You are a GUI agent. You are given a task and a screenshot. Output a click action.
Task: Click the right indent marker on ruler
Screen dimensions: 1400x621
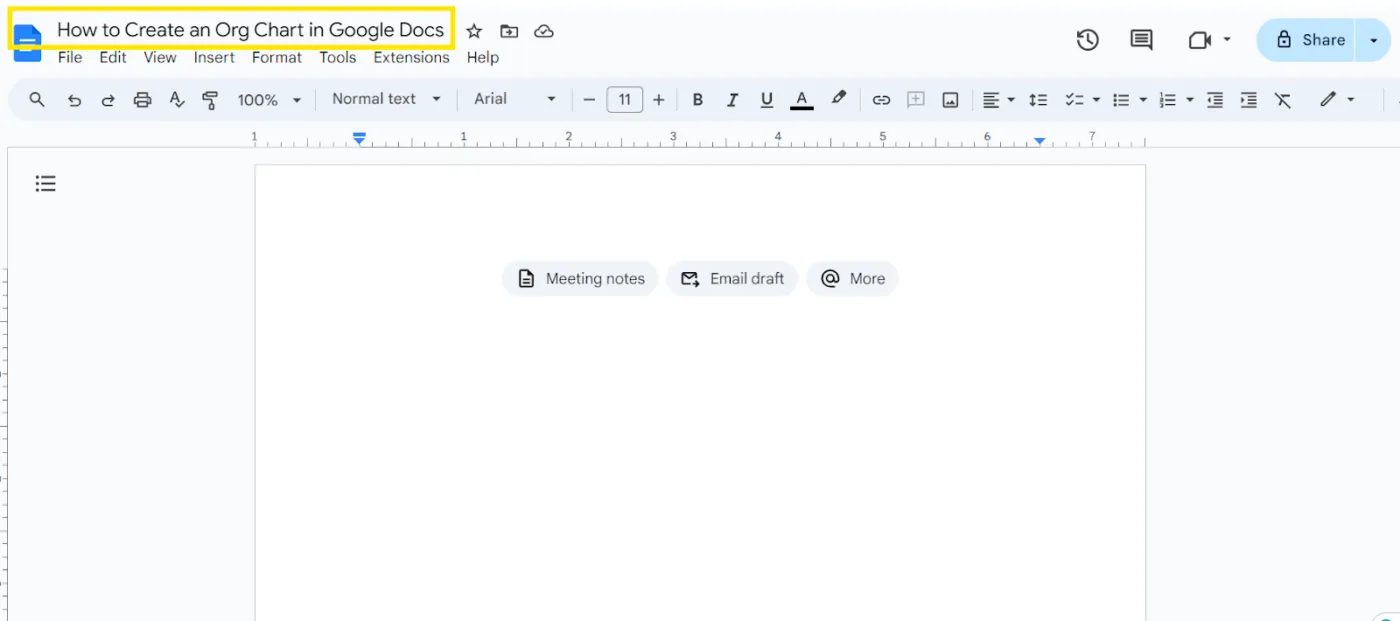tap(1040, 141)
